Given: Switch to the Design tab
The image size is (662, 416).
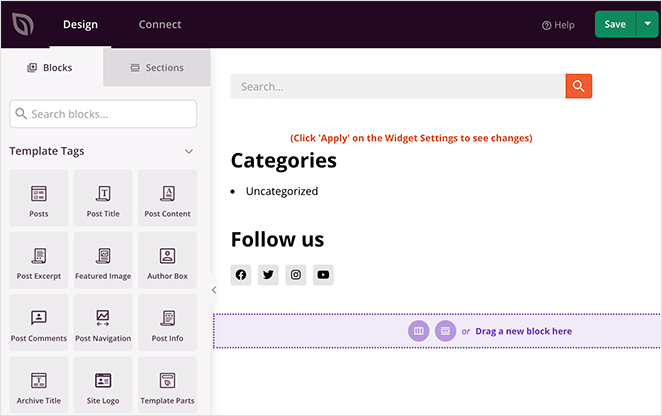Looking at the screenshot, I should [80, 24].
